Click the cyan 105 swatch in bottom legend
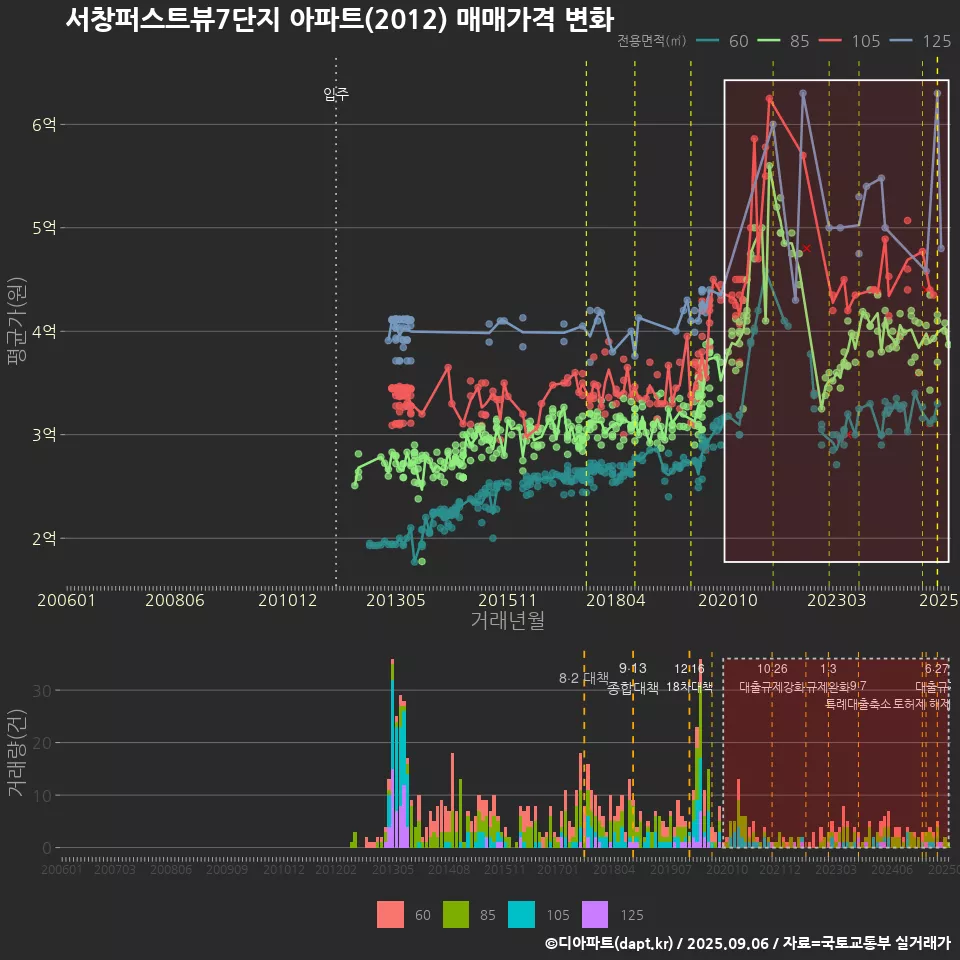 521,915
